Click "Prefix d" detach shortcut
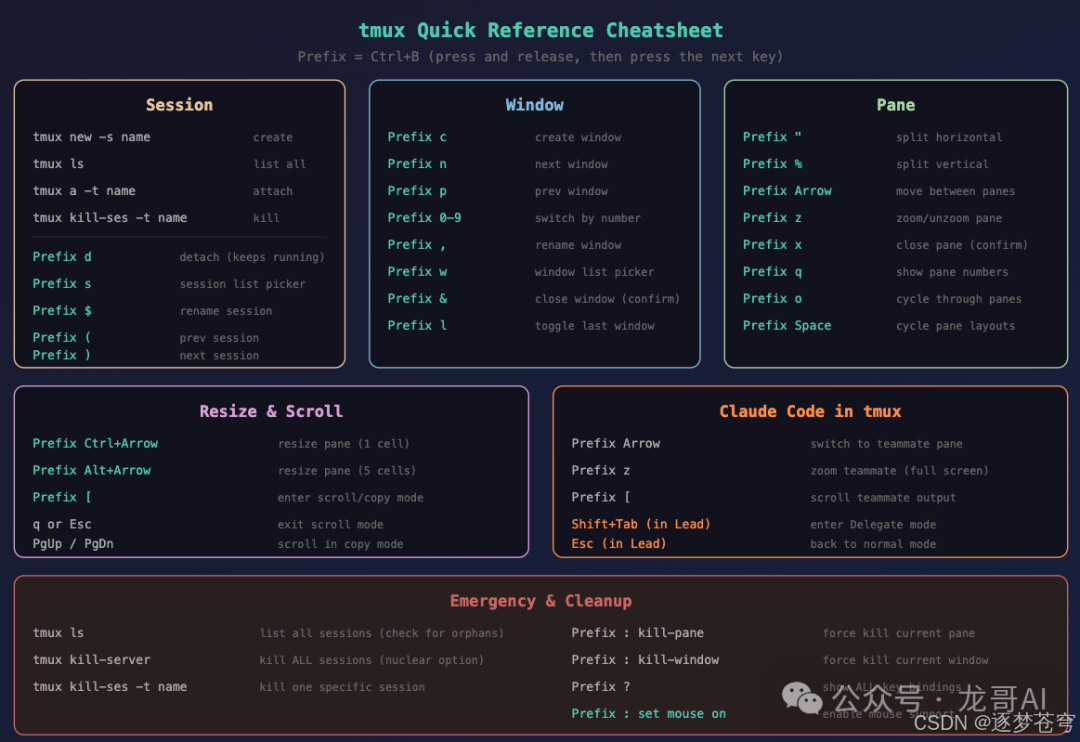 62,257
